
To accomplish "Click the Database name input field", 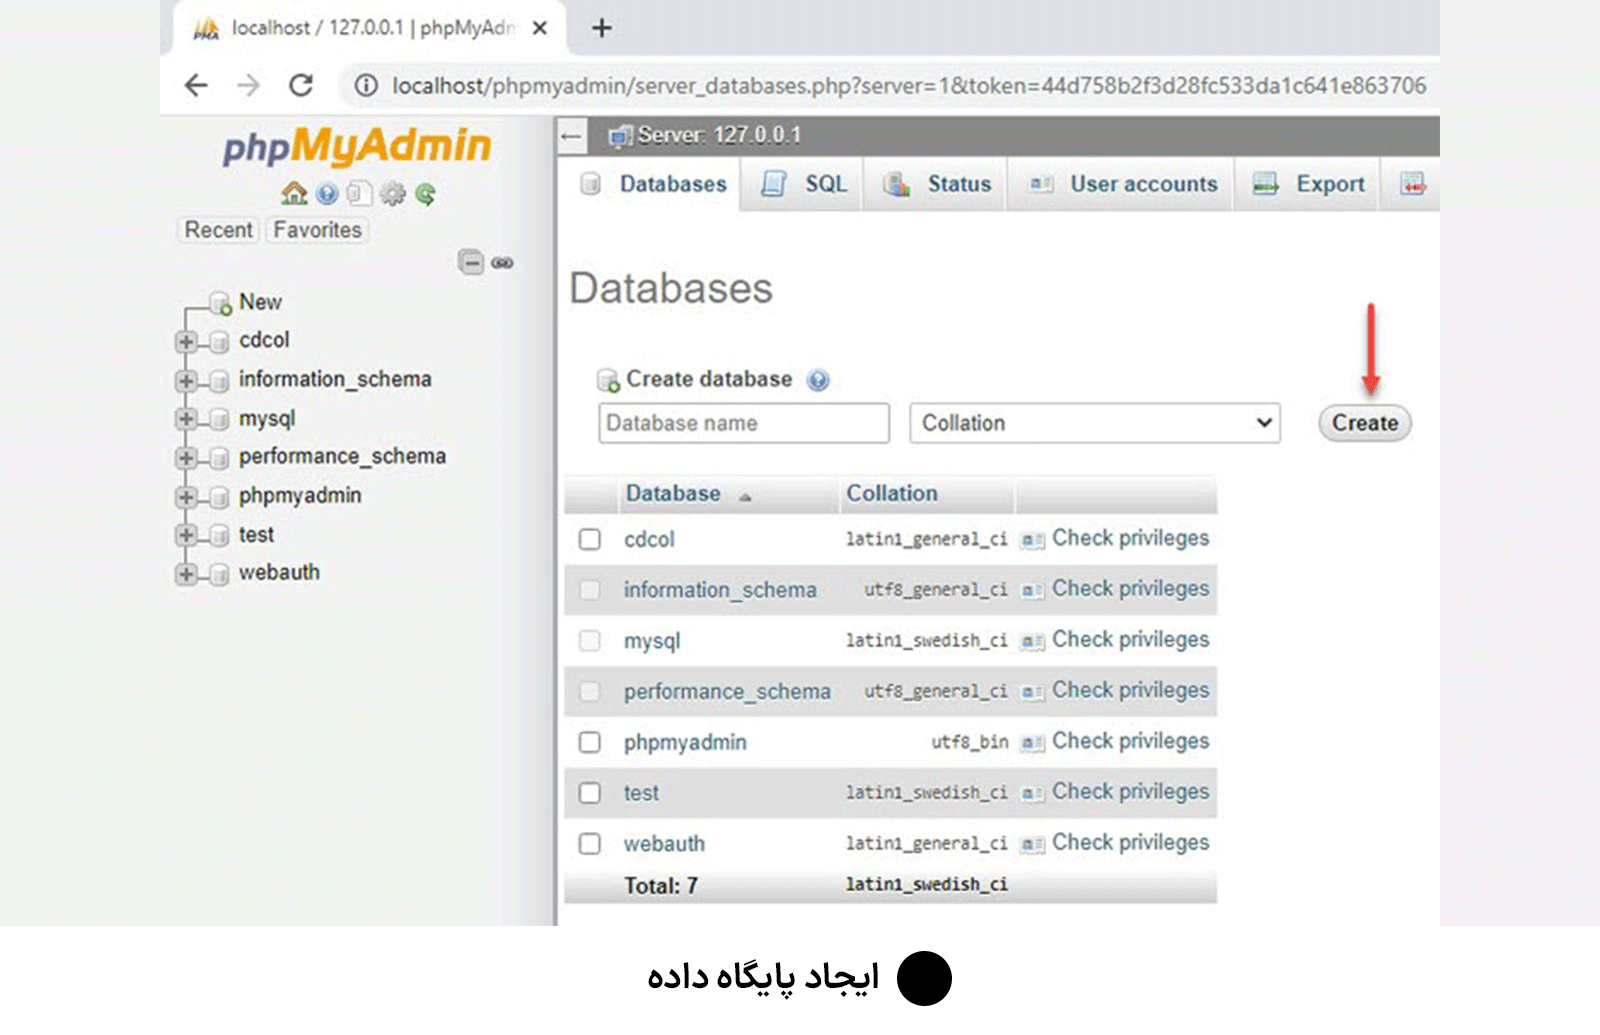I will tap(744, 423).
